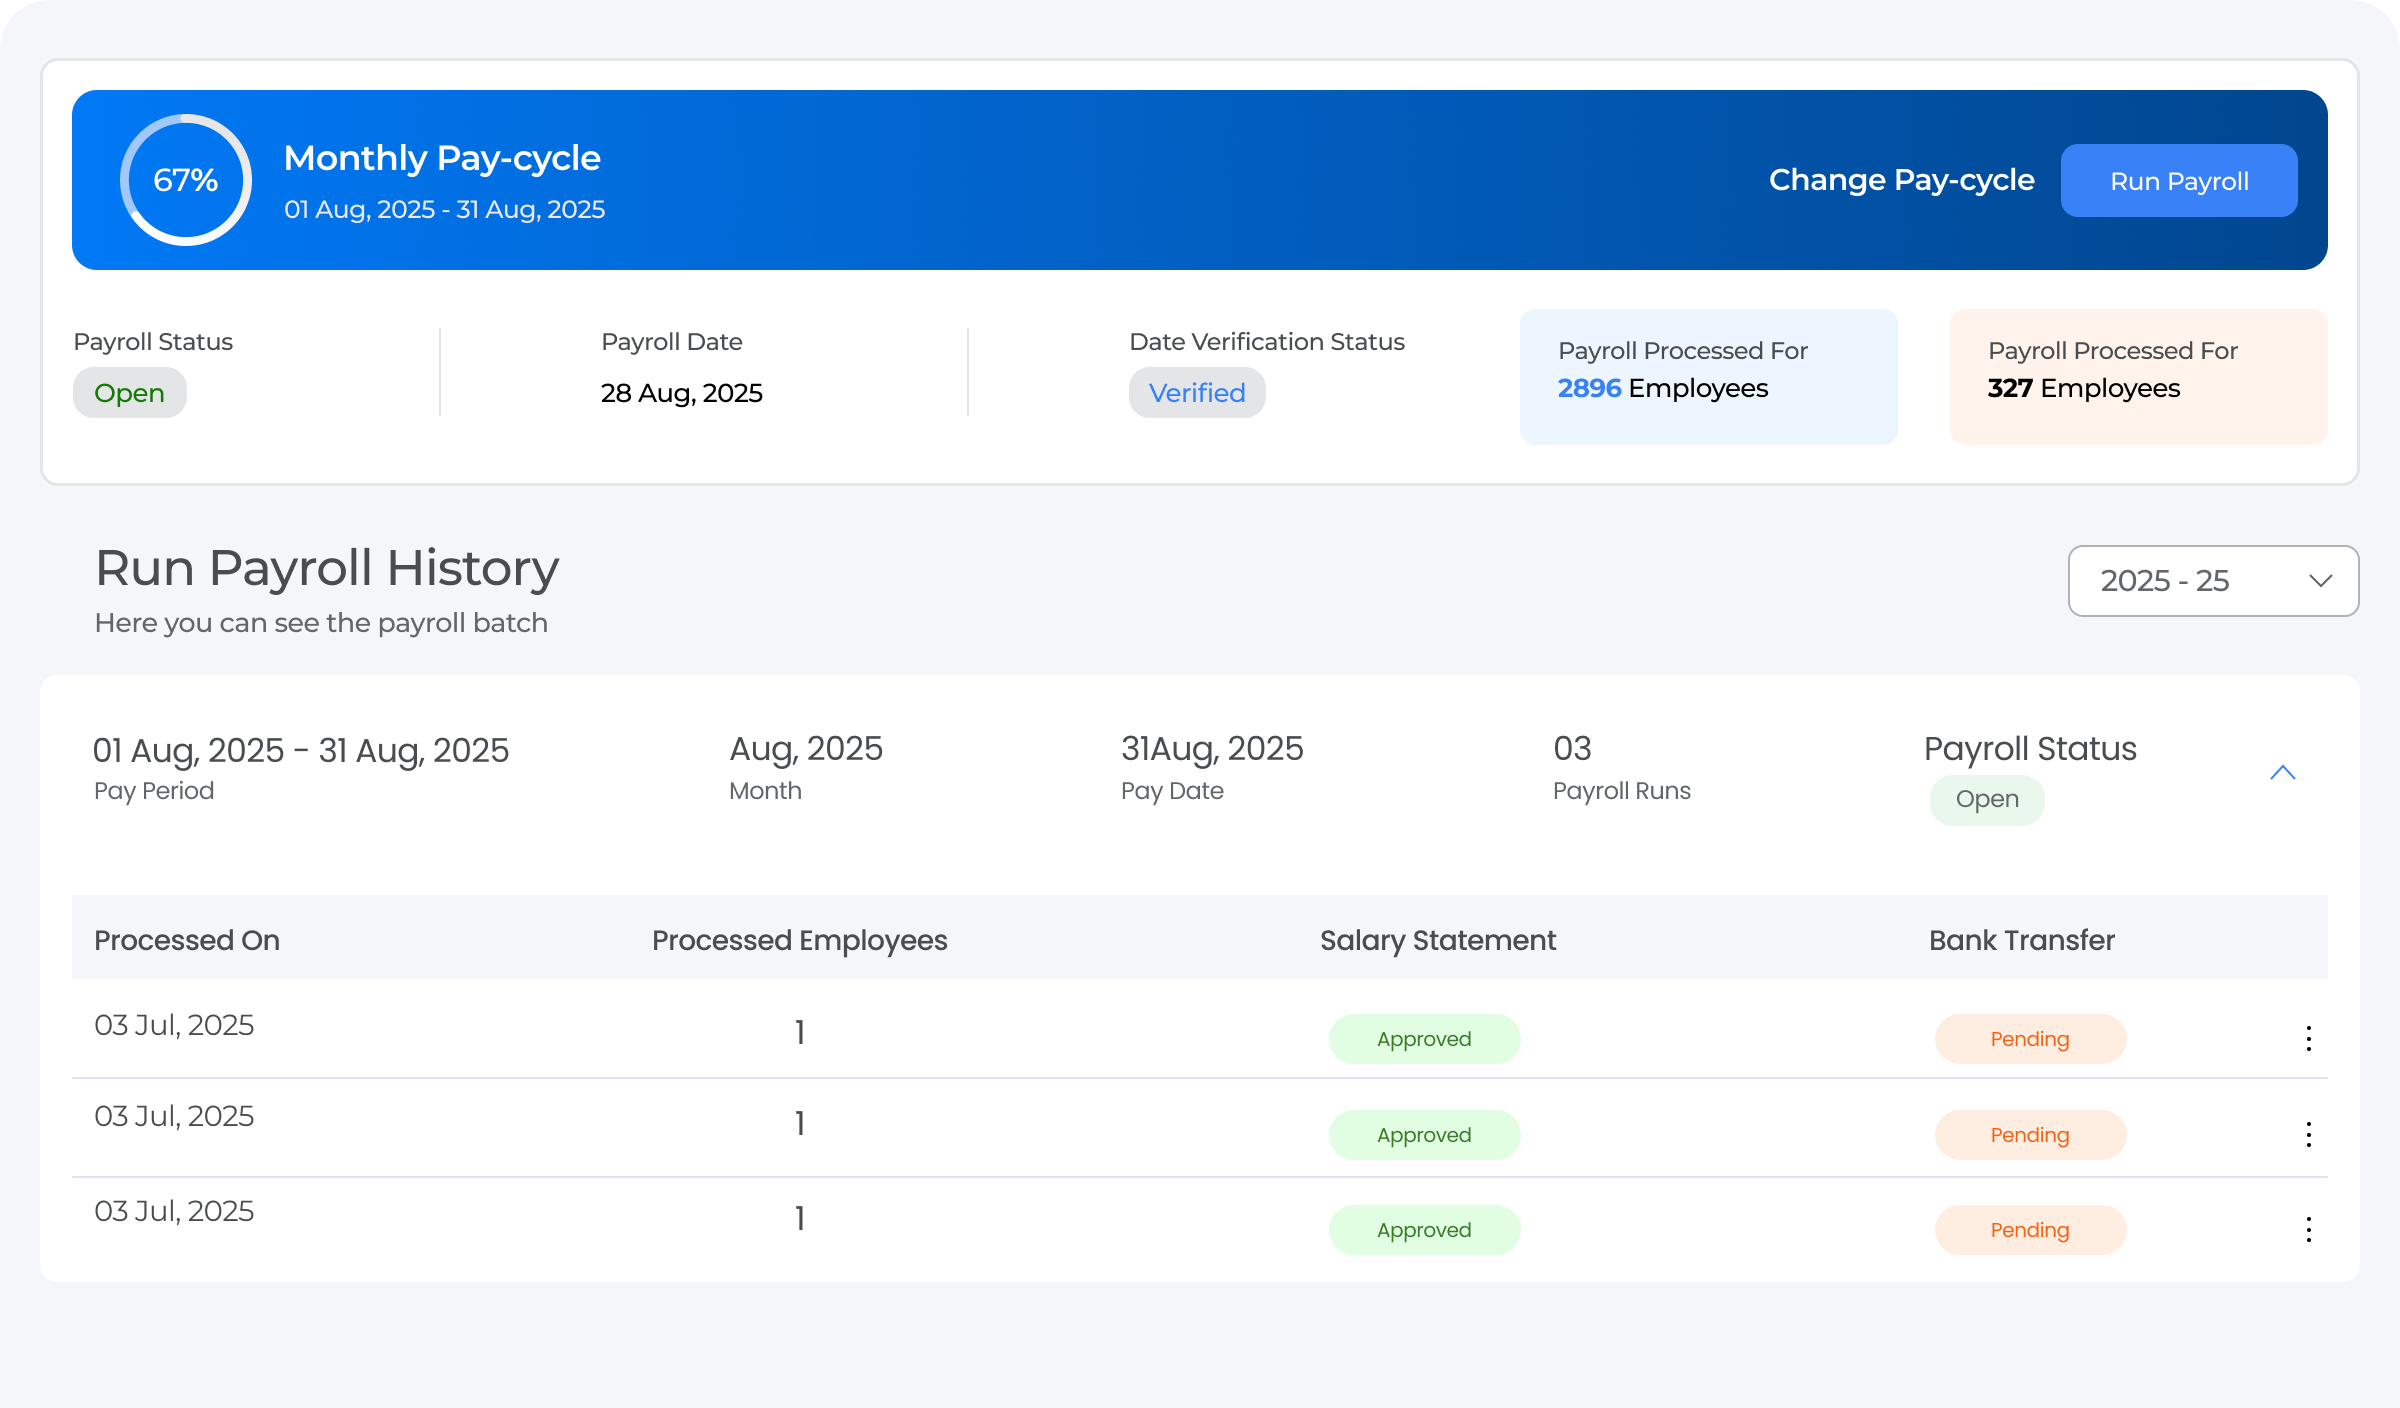Click the second row's Pending bank transfer badge
The height and width of the screenshot is (1408, 2400).
[2029, 1135]
